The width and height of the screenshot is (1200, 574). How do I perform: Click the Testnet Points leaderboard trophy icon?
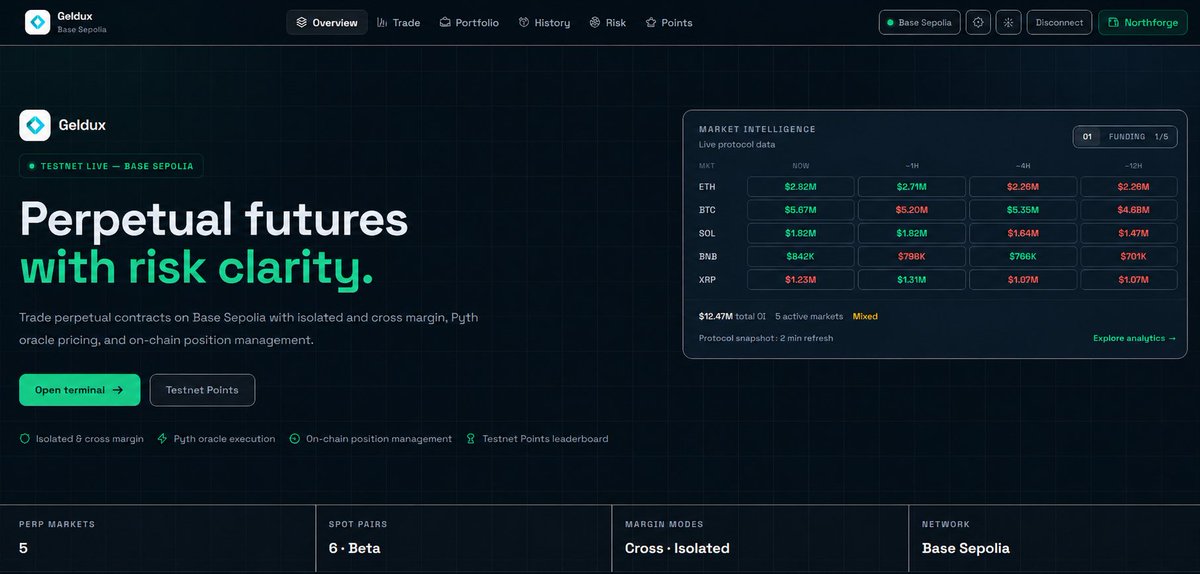[x=471, y=438]
